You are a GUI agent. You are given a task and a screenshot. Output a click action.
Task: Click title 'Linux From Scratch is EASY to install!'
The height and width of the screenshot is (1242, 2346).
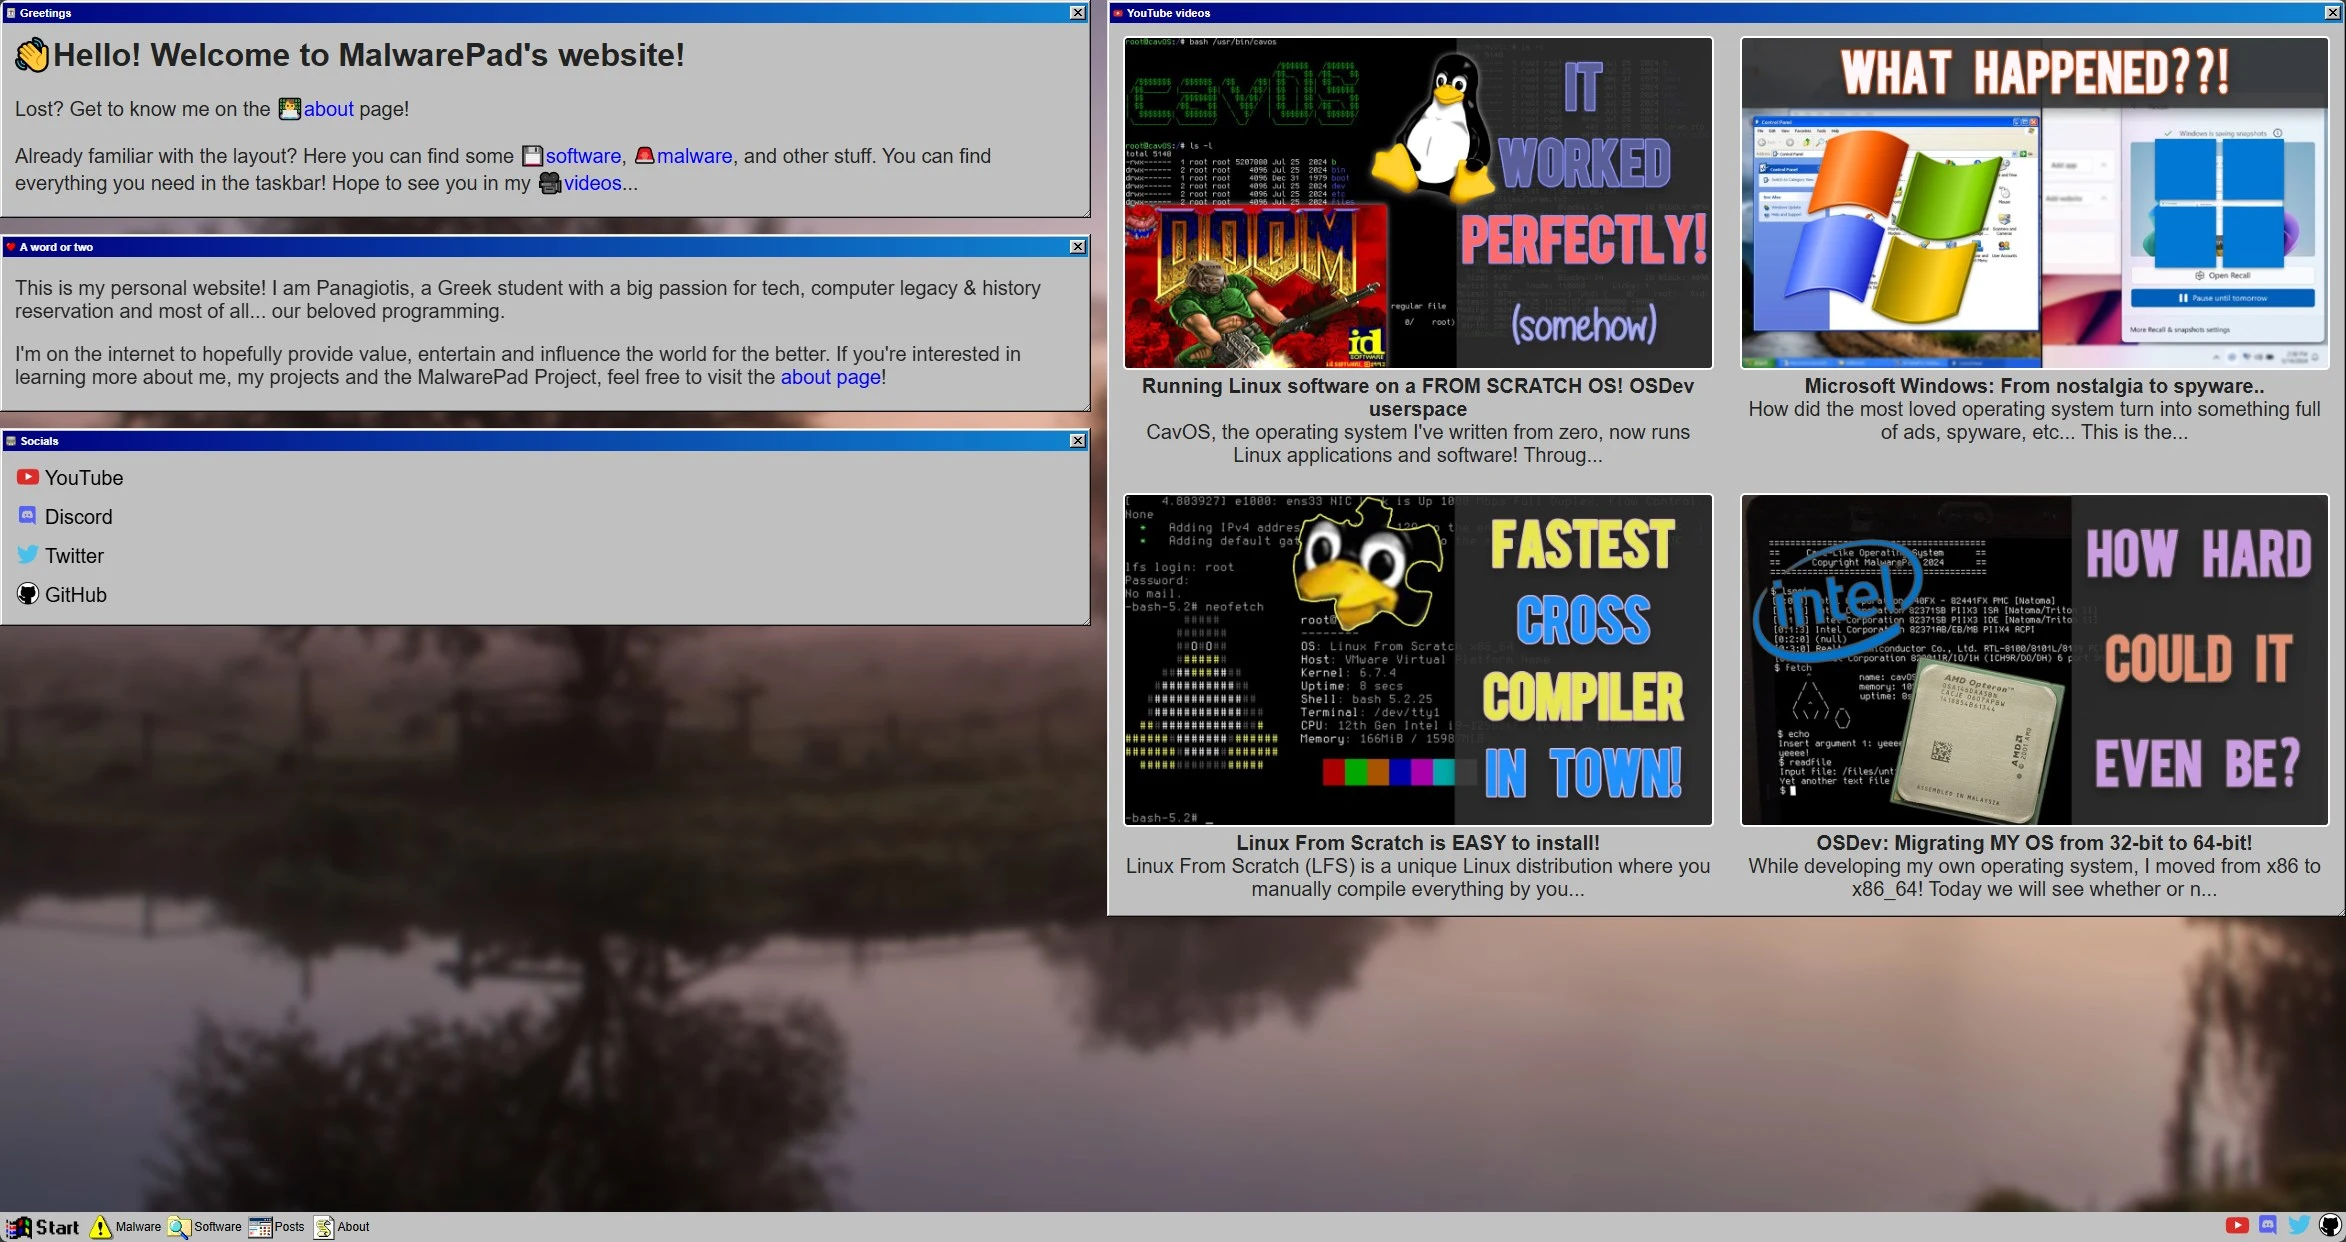click(x=1418, y=843)
